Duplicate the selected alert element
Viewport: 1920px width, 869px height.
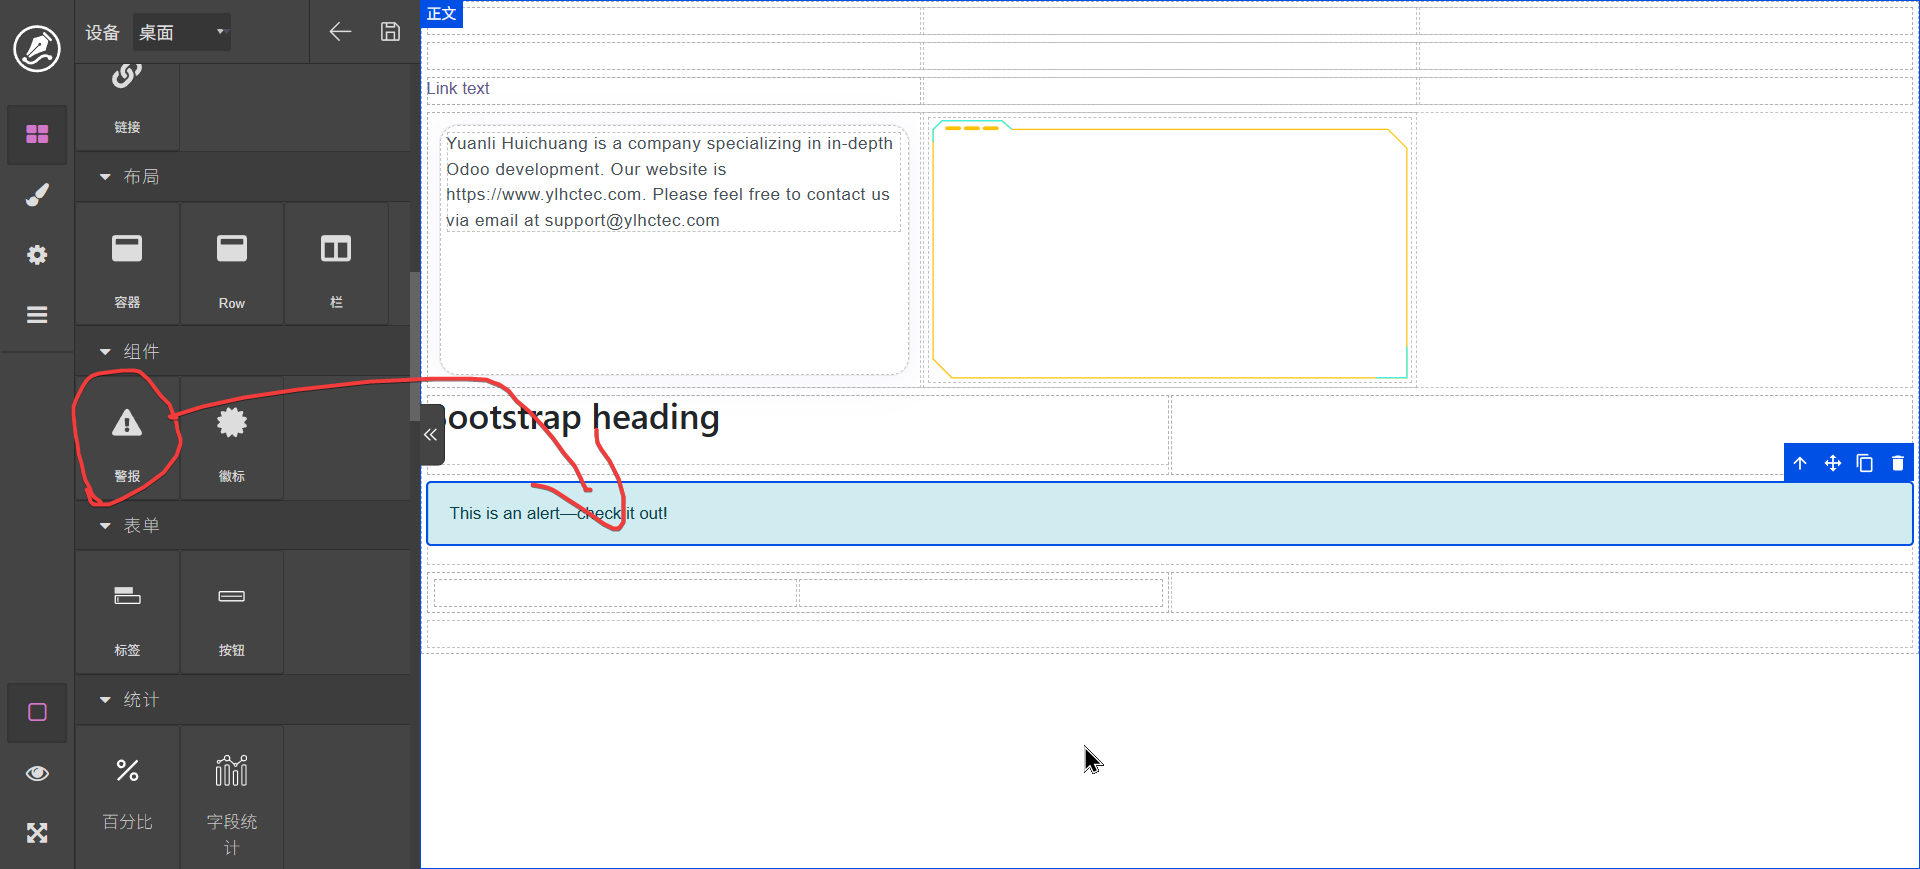(x=1864, y=463)
